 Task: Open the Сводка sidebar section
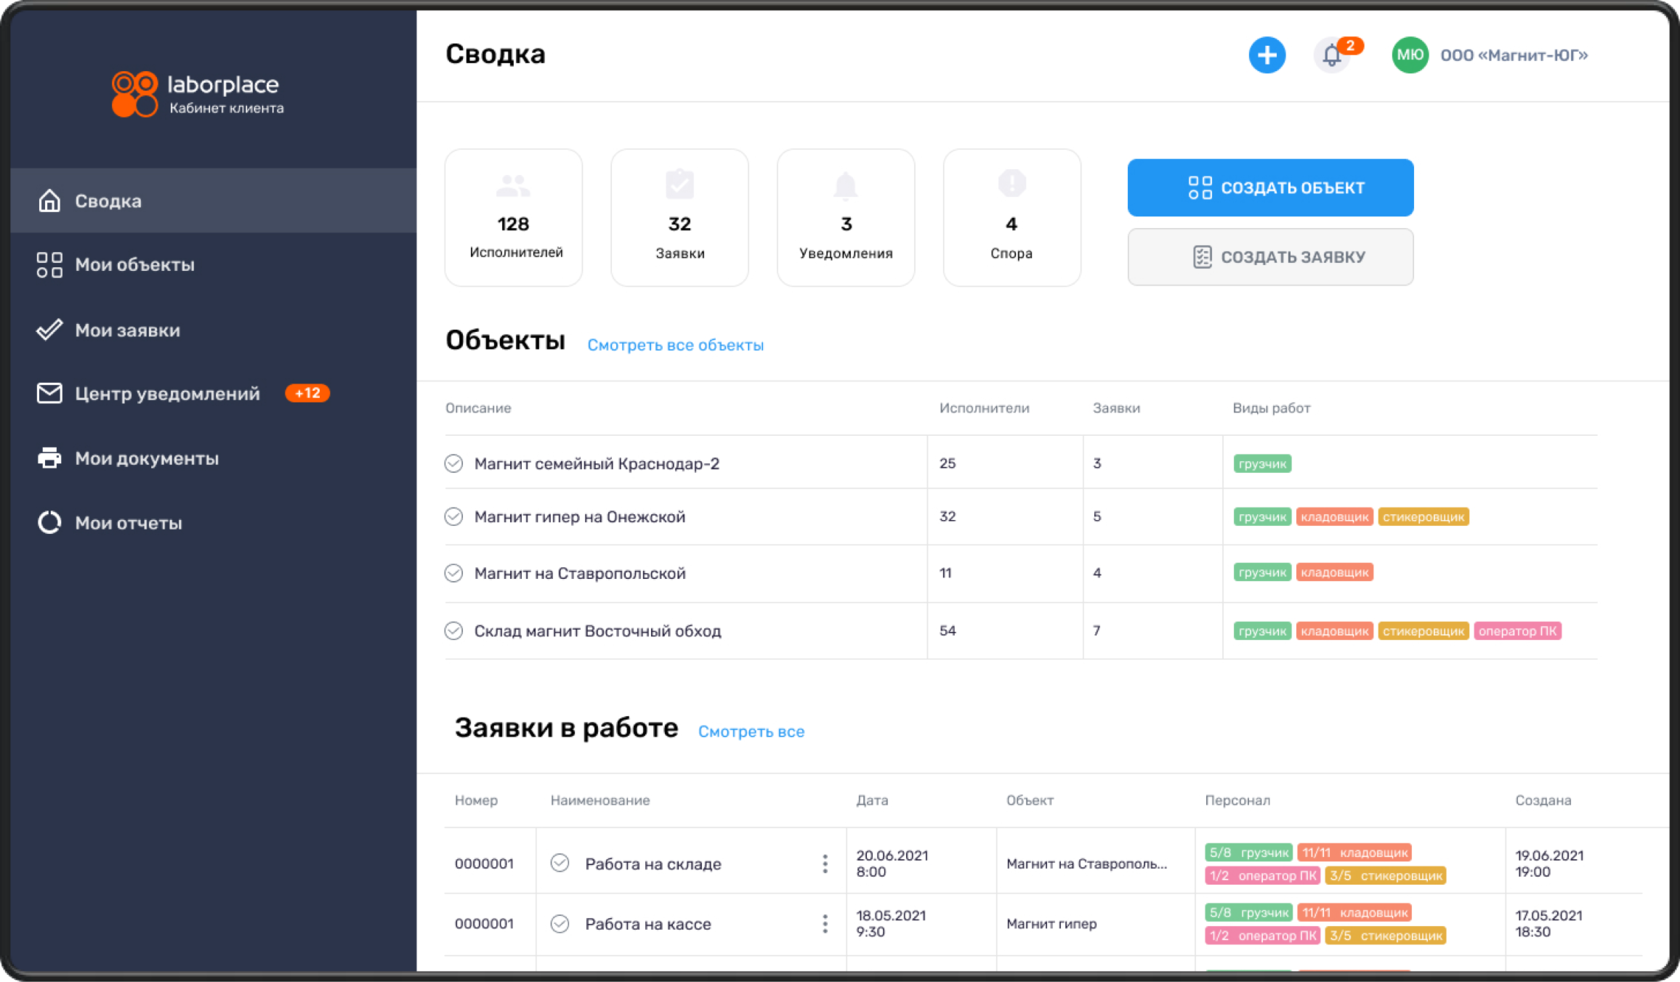213,201
